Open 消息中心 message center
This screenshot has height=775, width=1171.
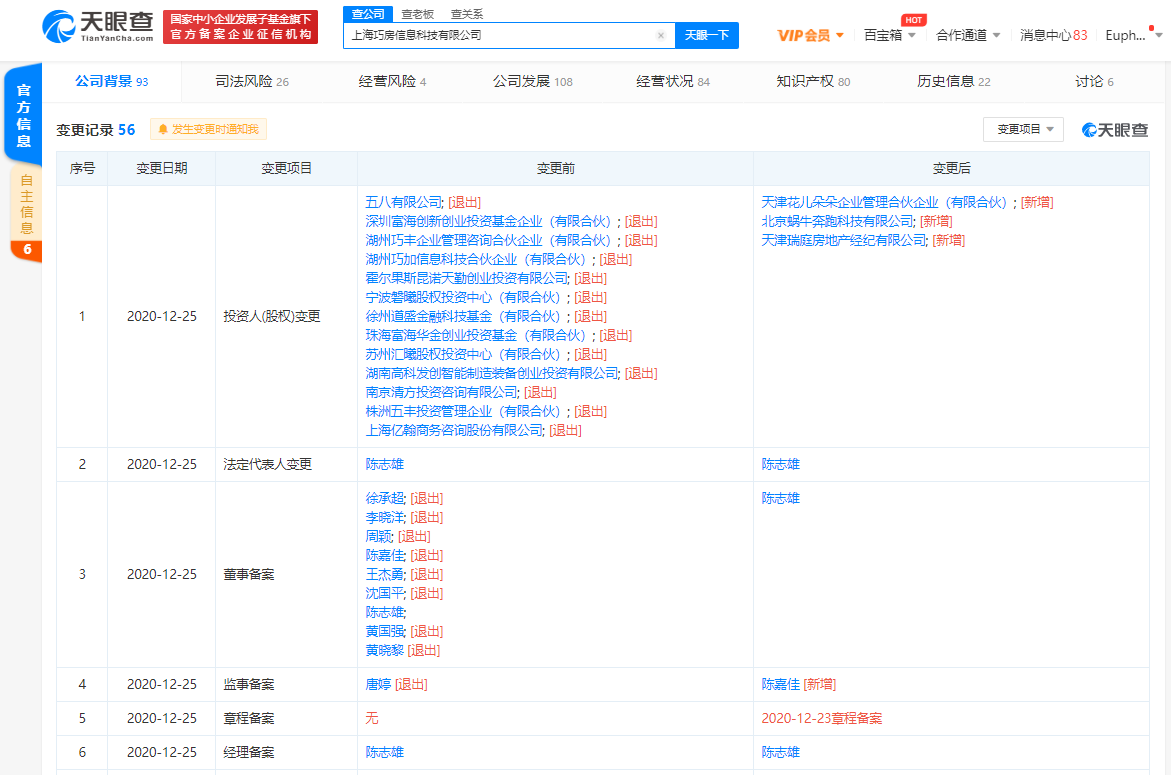(x=1053, y=35)
